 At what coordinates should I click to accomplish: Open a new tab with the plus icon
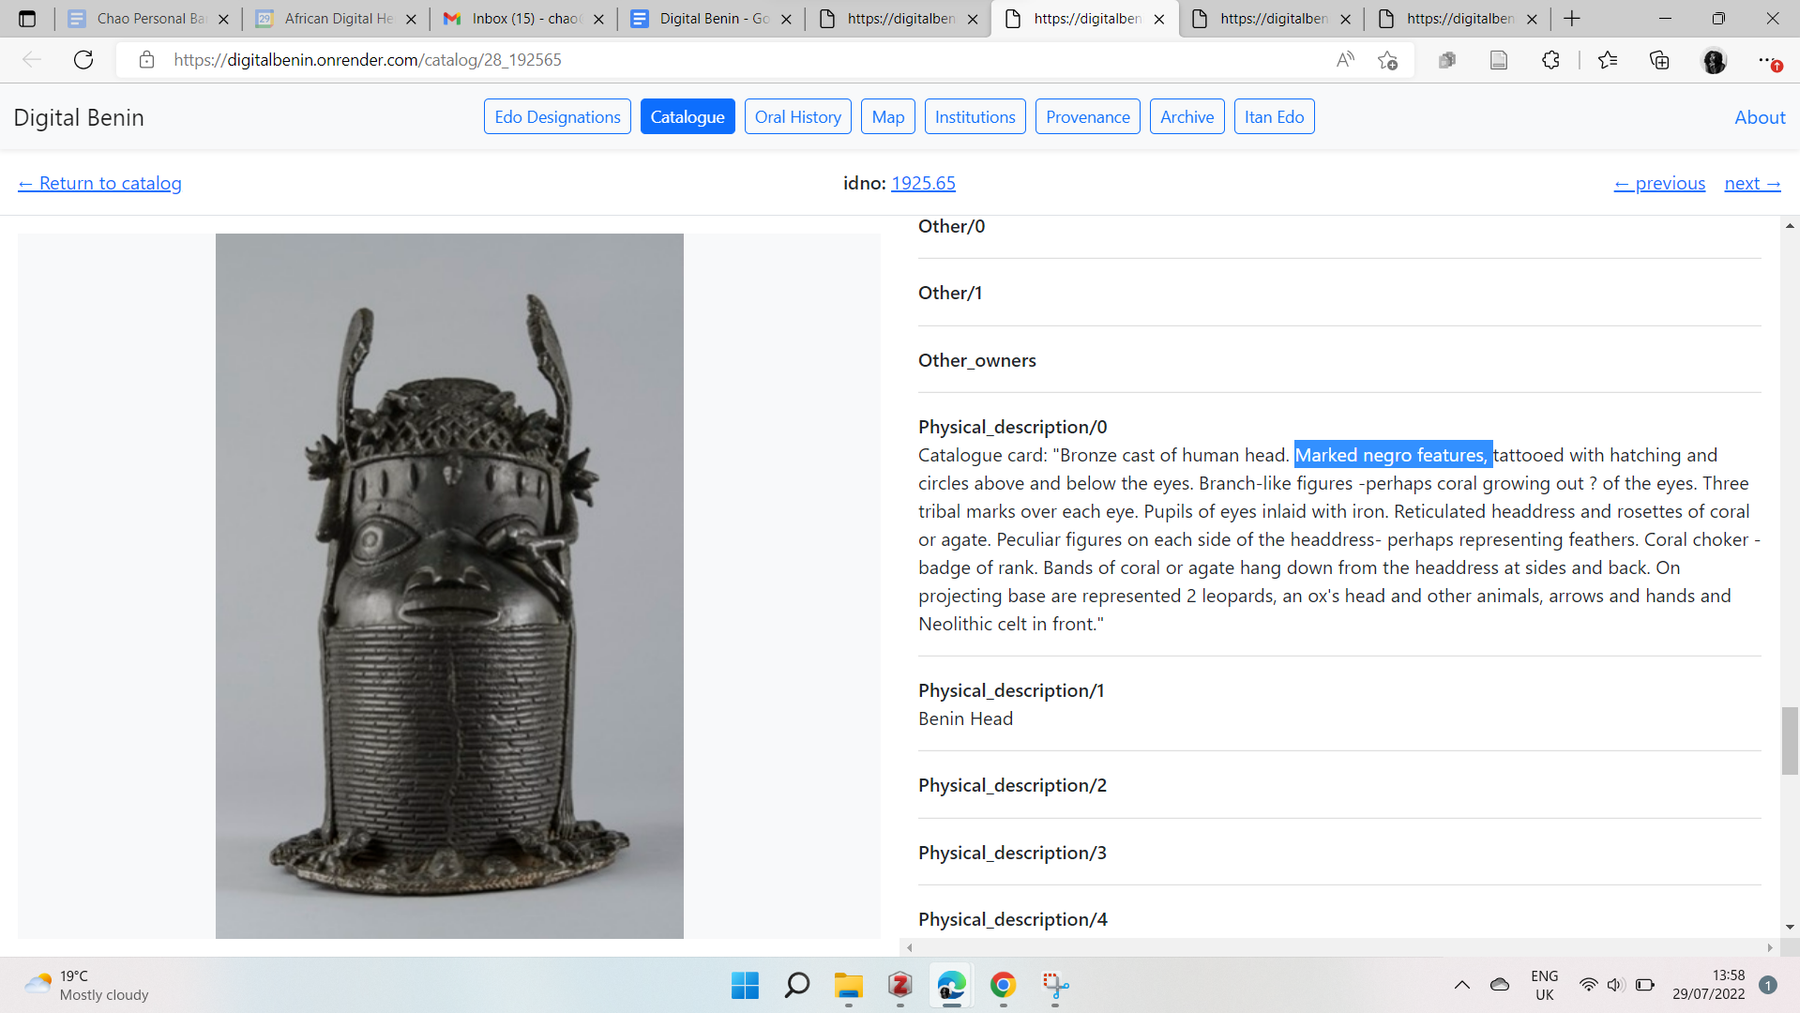1572,18
